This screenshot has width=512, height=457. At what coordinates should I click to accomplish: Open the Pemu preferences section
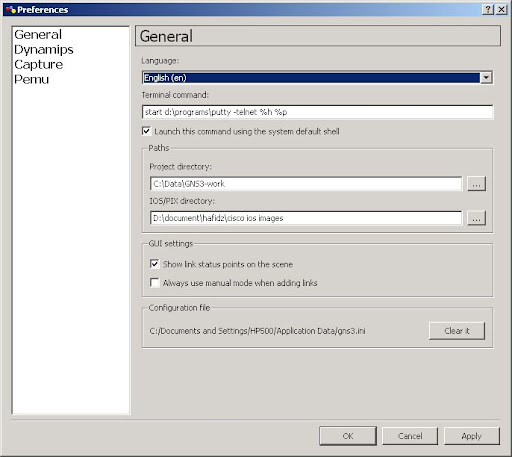tap(31, 79)
